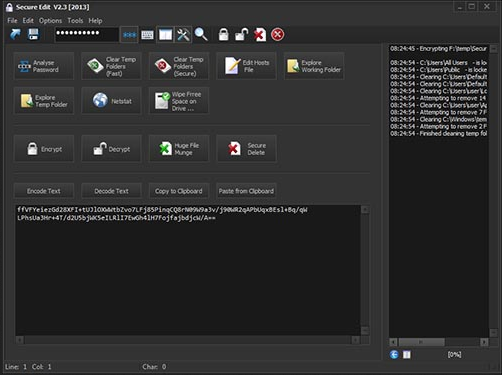Image resolution: width=502 pixels, height=375 pixels.
Task: Open the Tools menu
Action: [75, 21]
